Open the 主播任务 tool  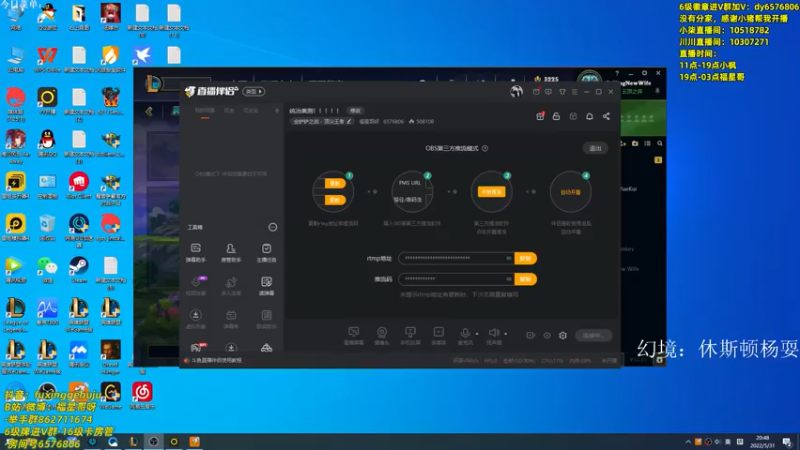tap(266, 253)
